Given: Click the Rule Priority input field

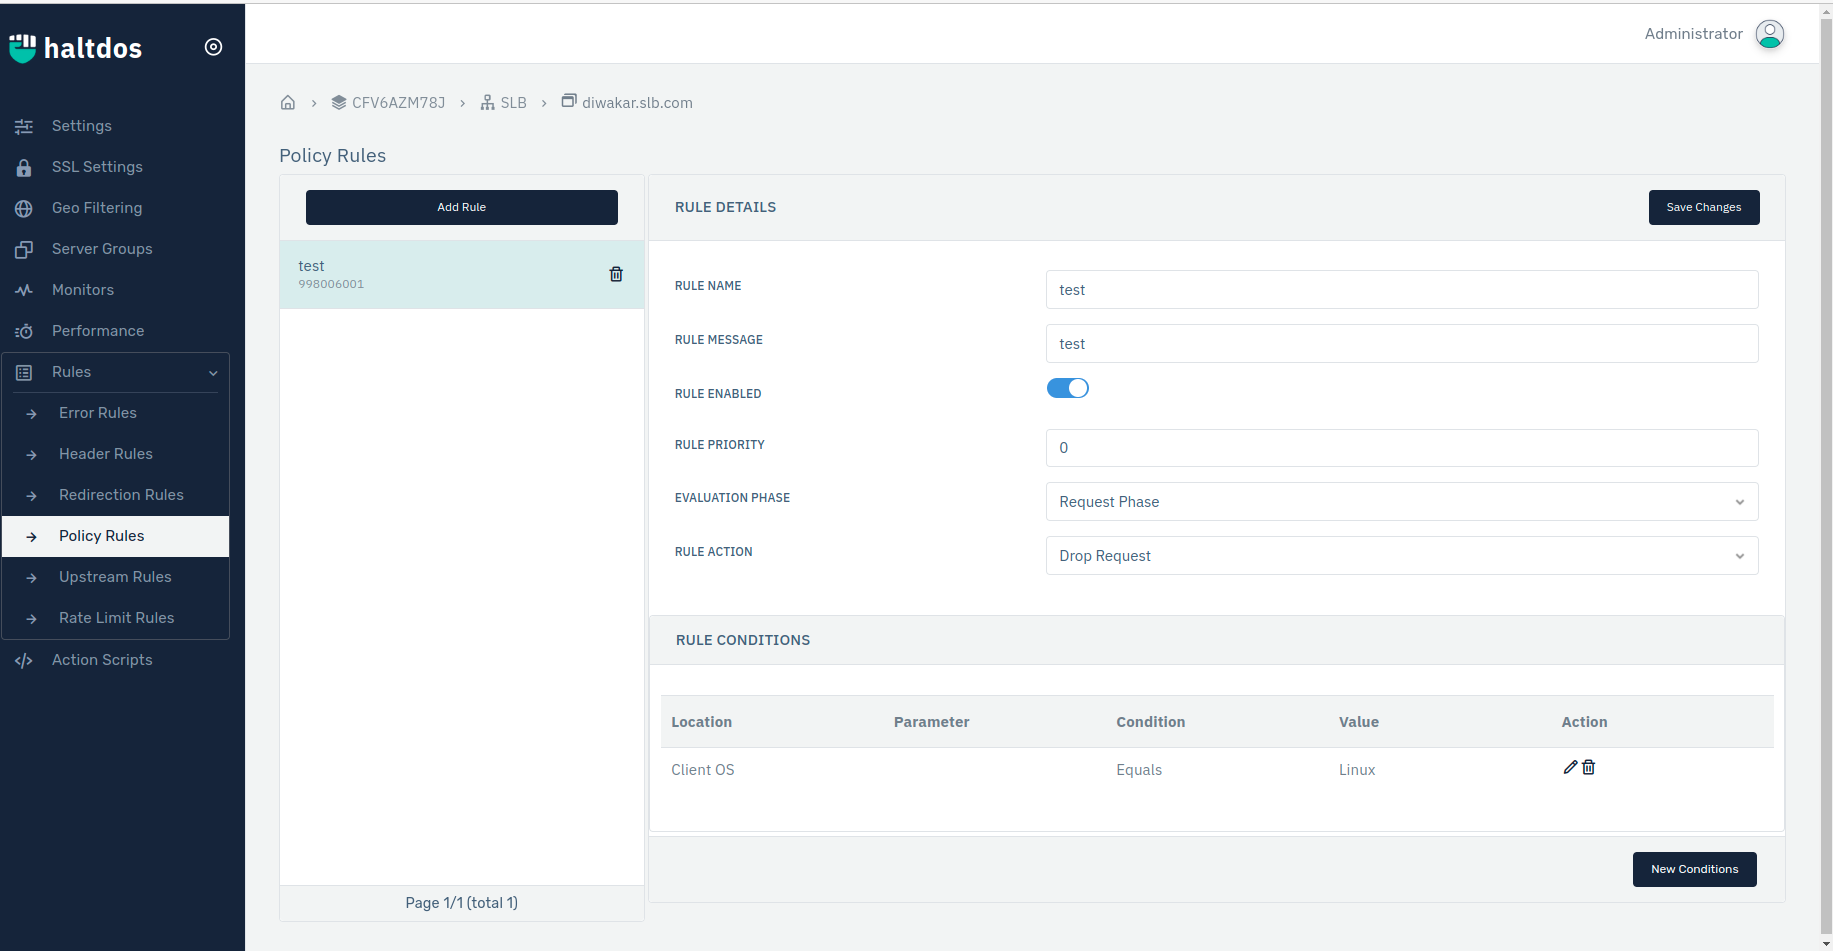Looking at the screenshot, I should pos(1402,448).
